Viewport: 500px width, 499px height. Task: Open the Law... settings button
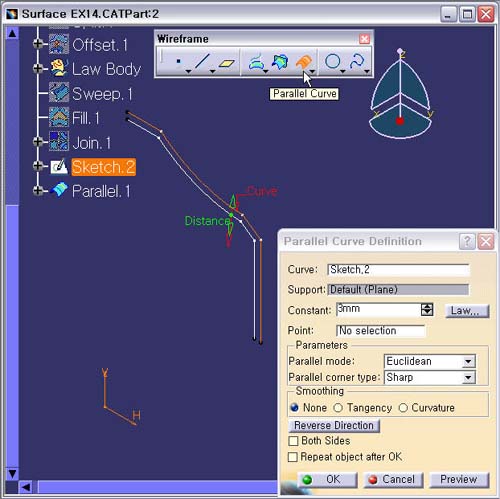tap(467, 311)
